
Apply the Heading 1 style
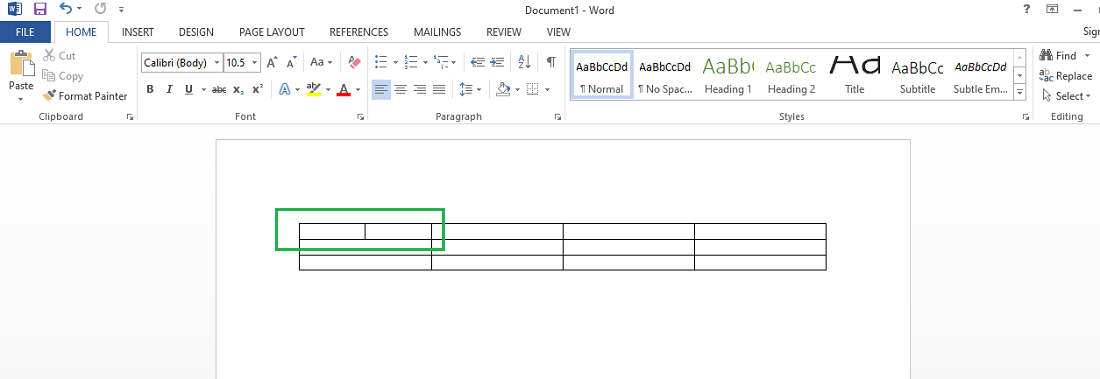pos(728,75)
